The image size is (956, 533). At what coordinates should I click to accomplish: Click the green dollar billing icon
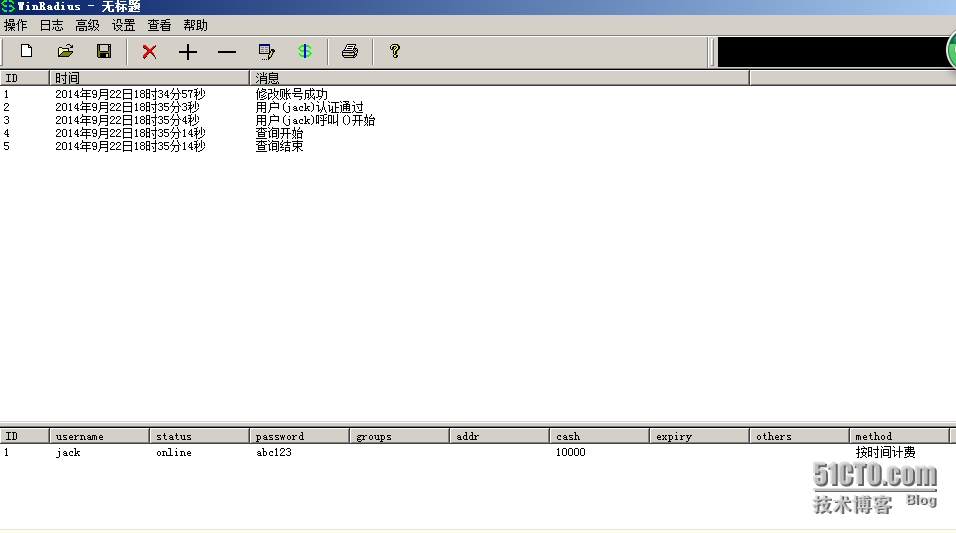click(x=305, y=51)
